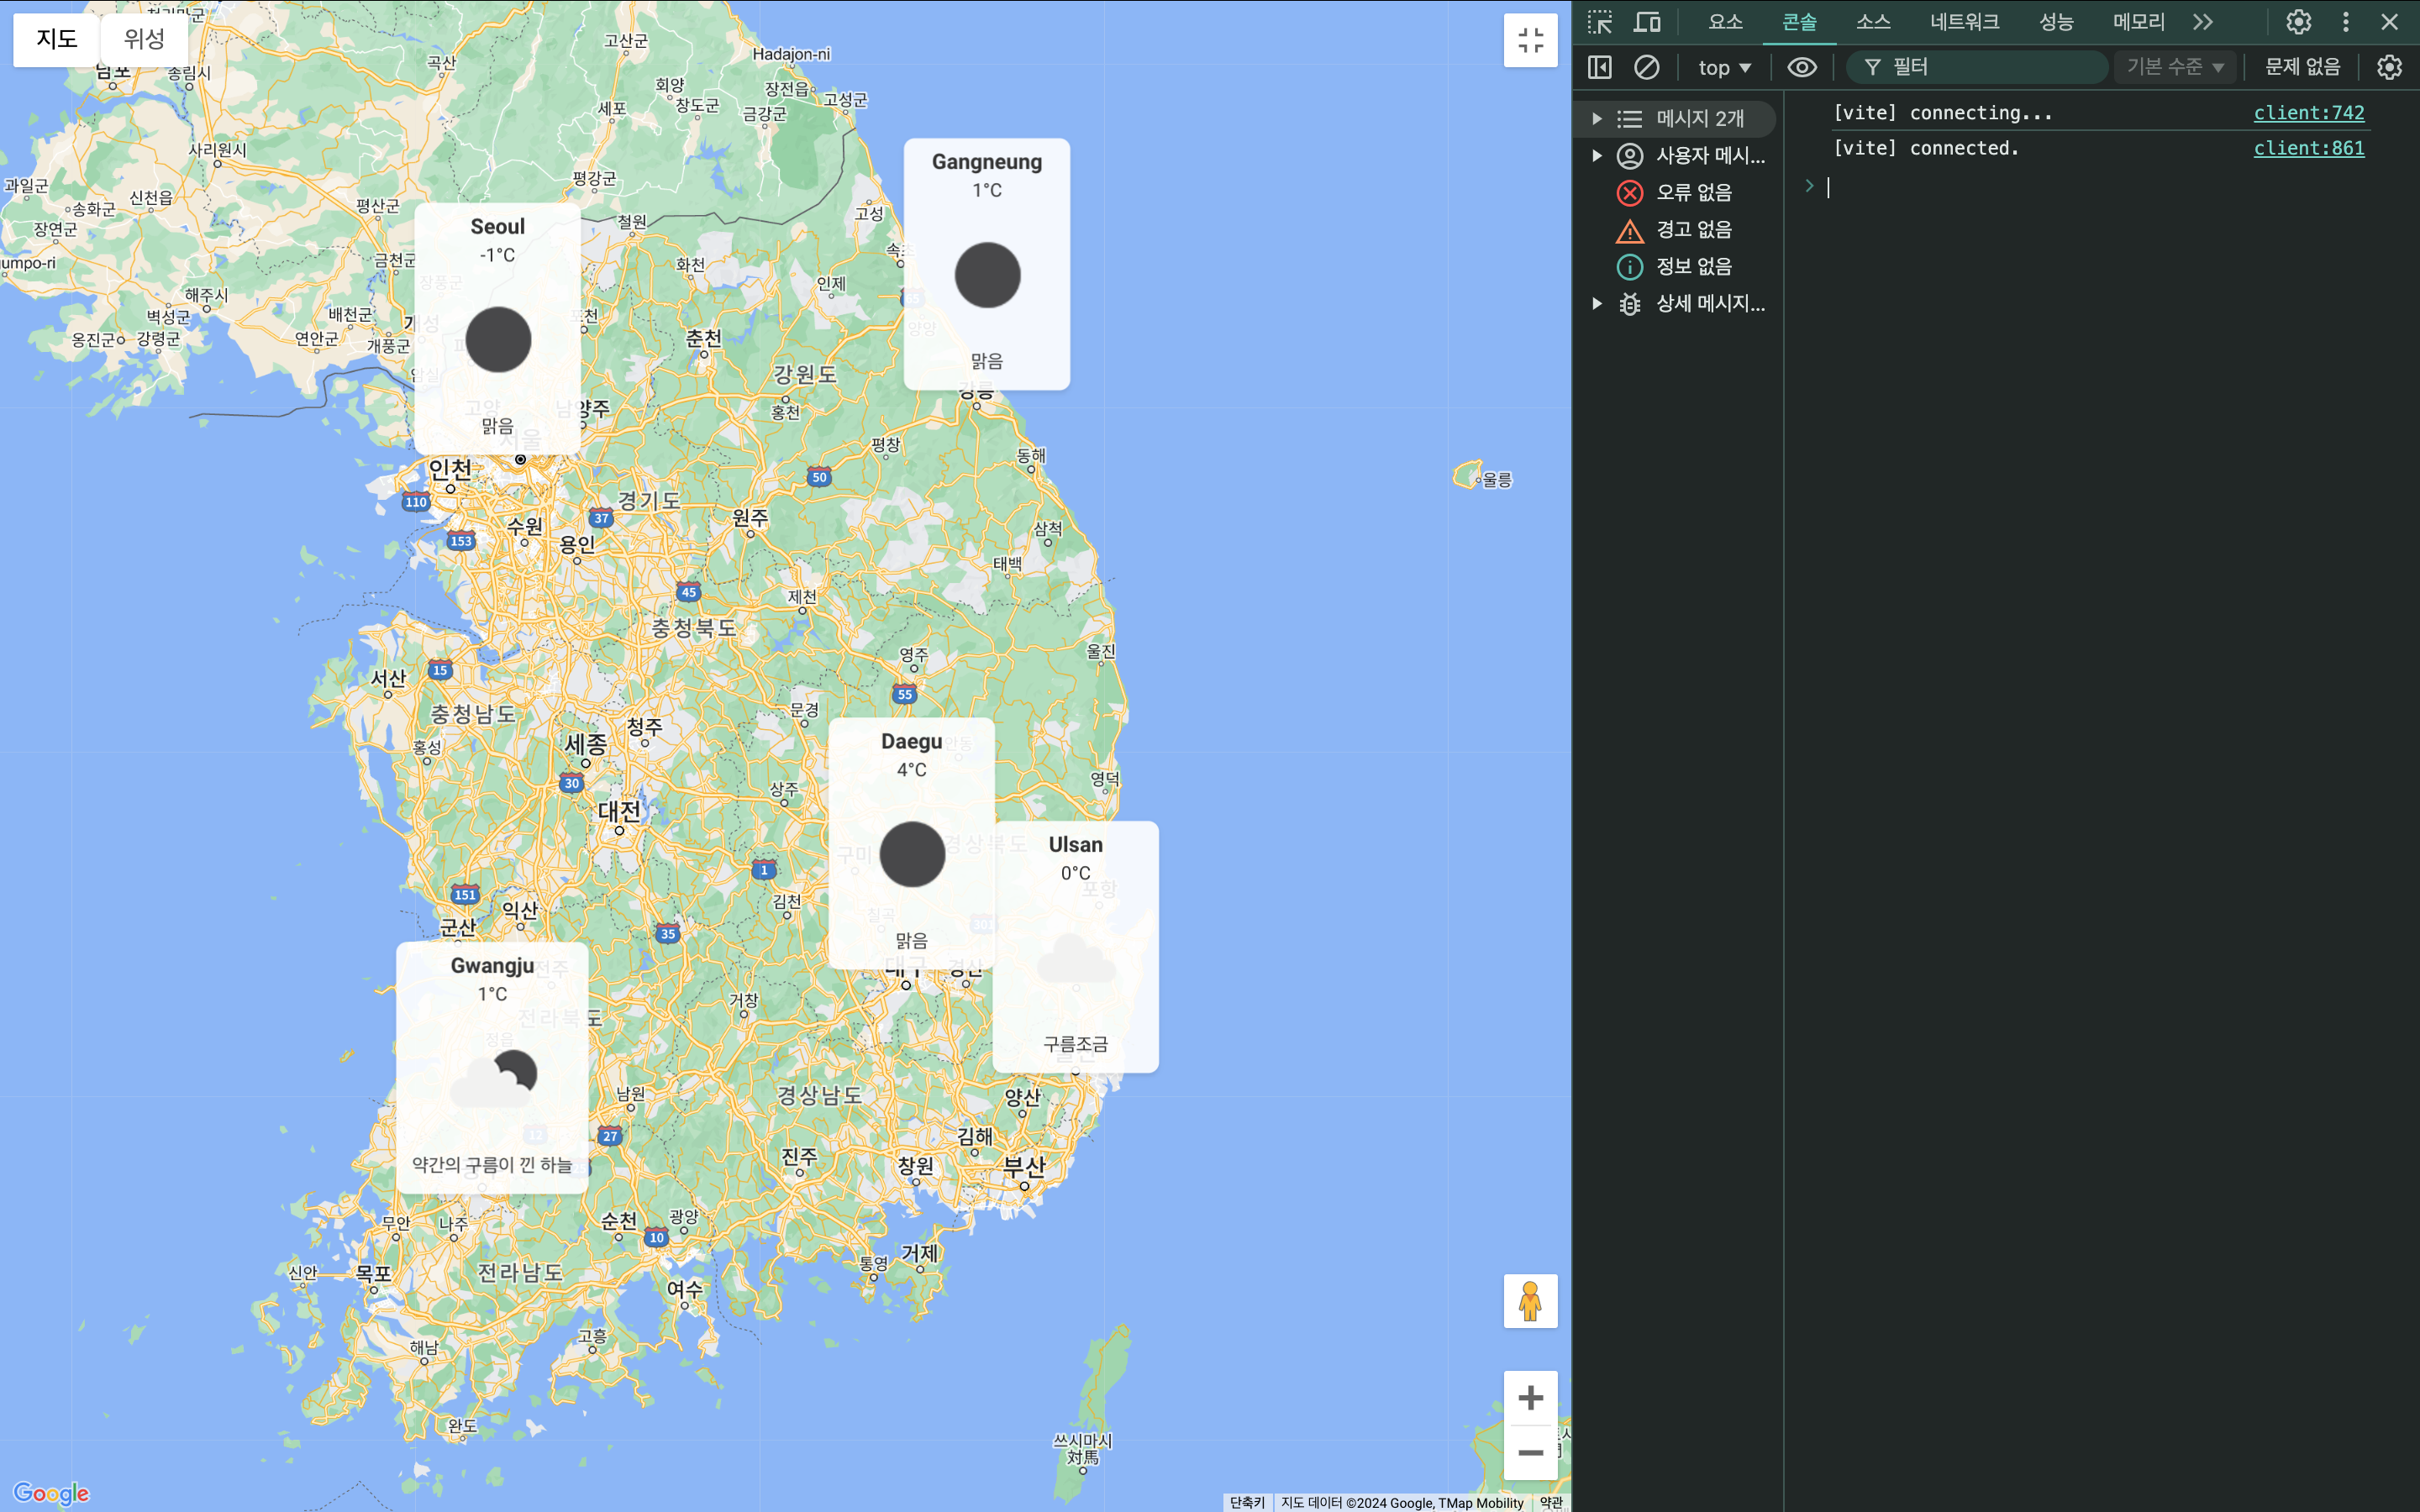The image size is (2420, 1512).
Task: Switch map to 위성 satellite view
Action: tap(144, 39)
